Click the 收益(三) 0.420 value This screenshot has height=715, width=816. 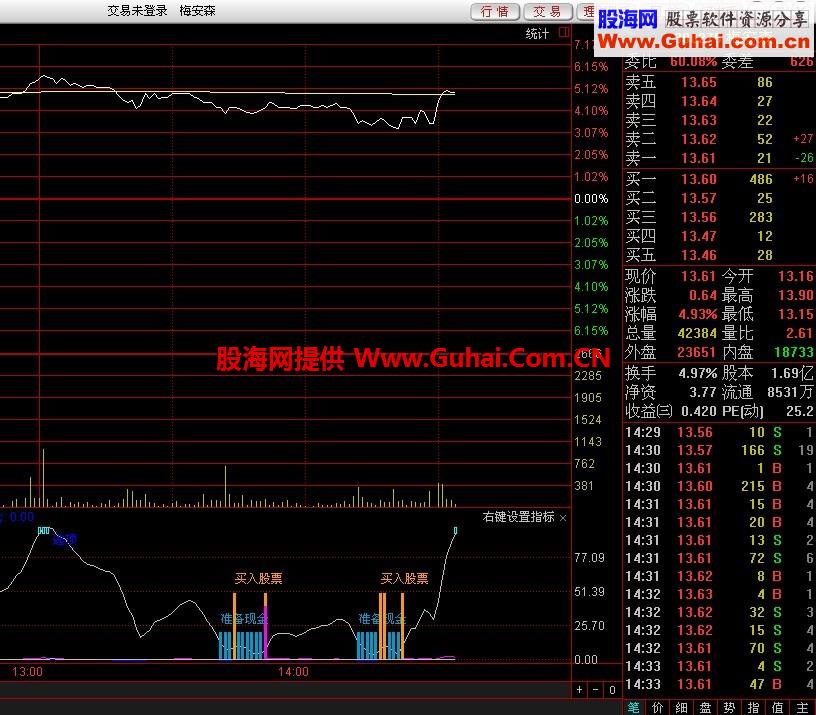coord(699,411)
